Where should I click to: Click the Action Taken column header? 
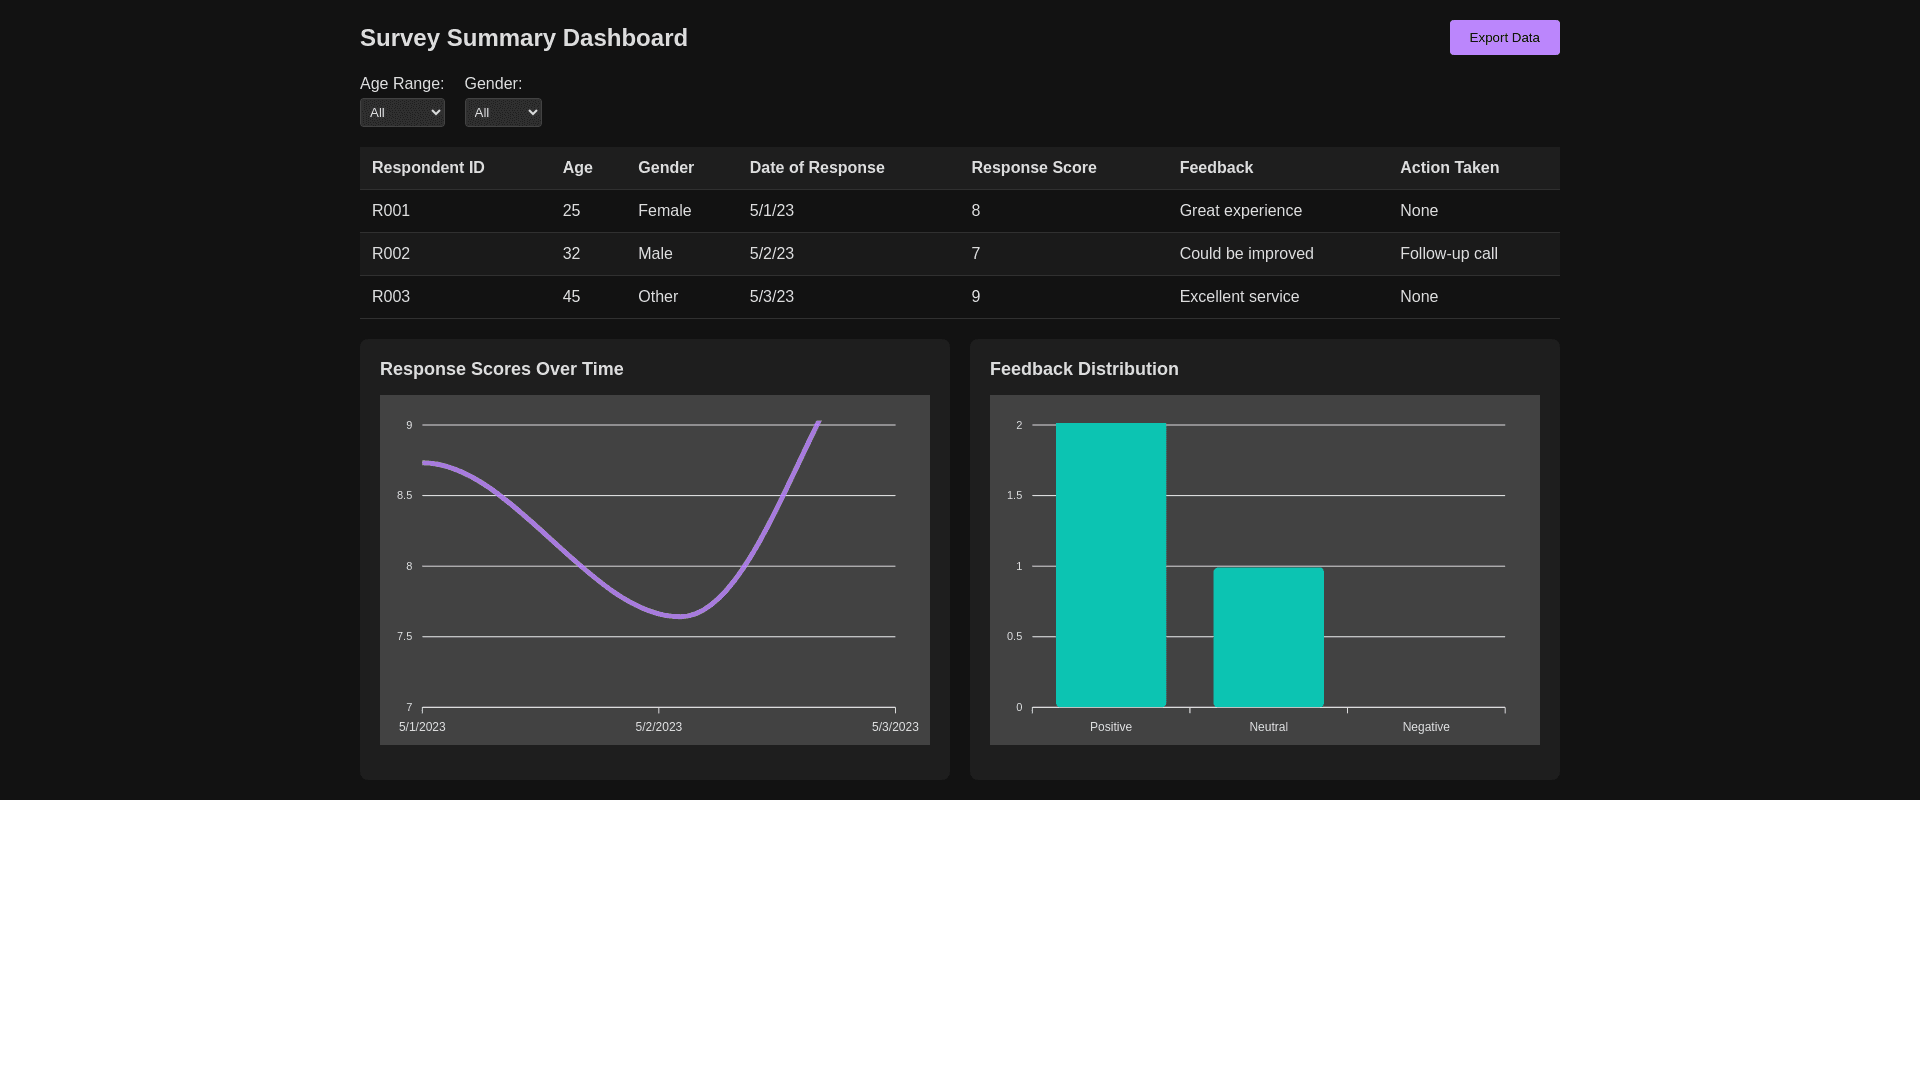1449,168
